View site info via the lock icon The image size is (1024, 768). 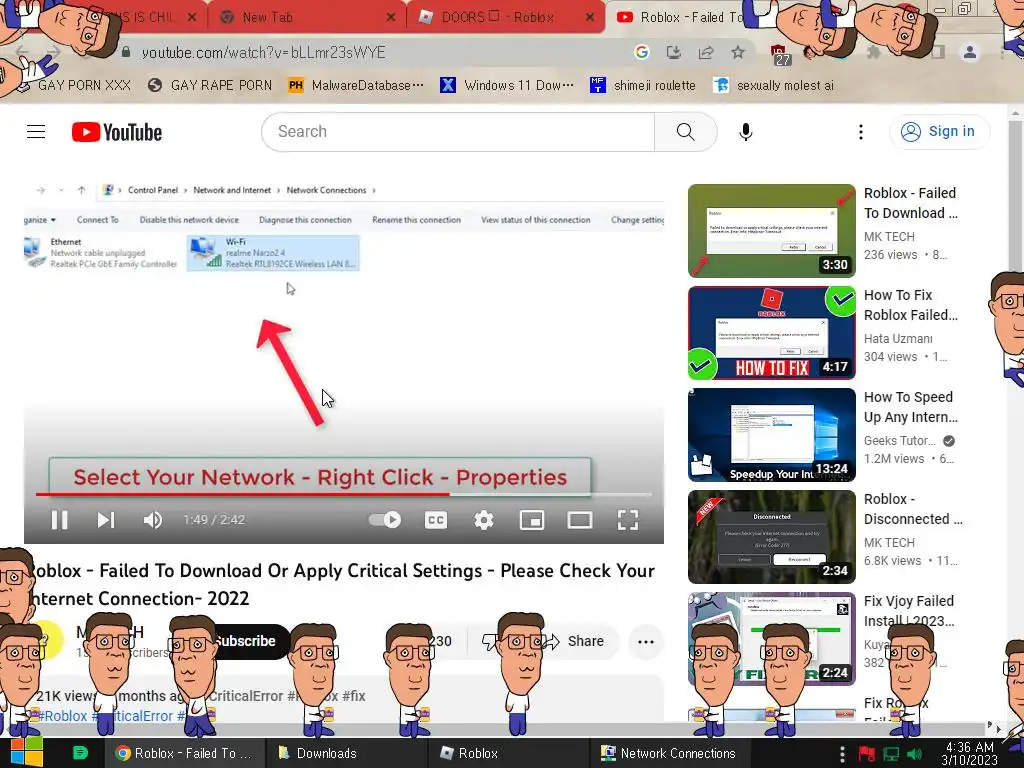pos(126,52)
